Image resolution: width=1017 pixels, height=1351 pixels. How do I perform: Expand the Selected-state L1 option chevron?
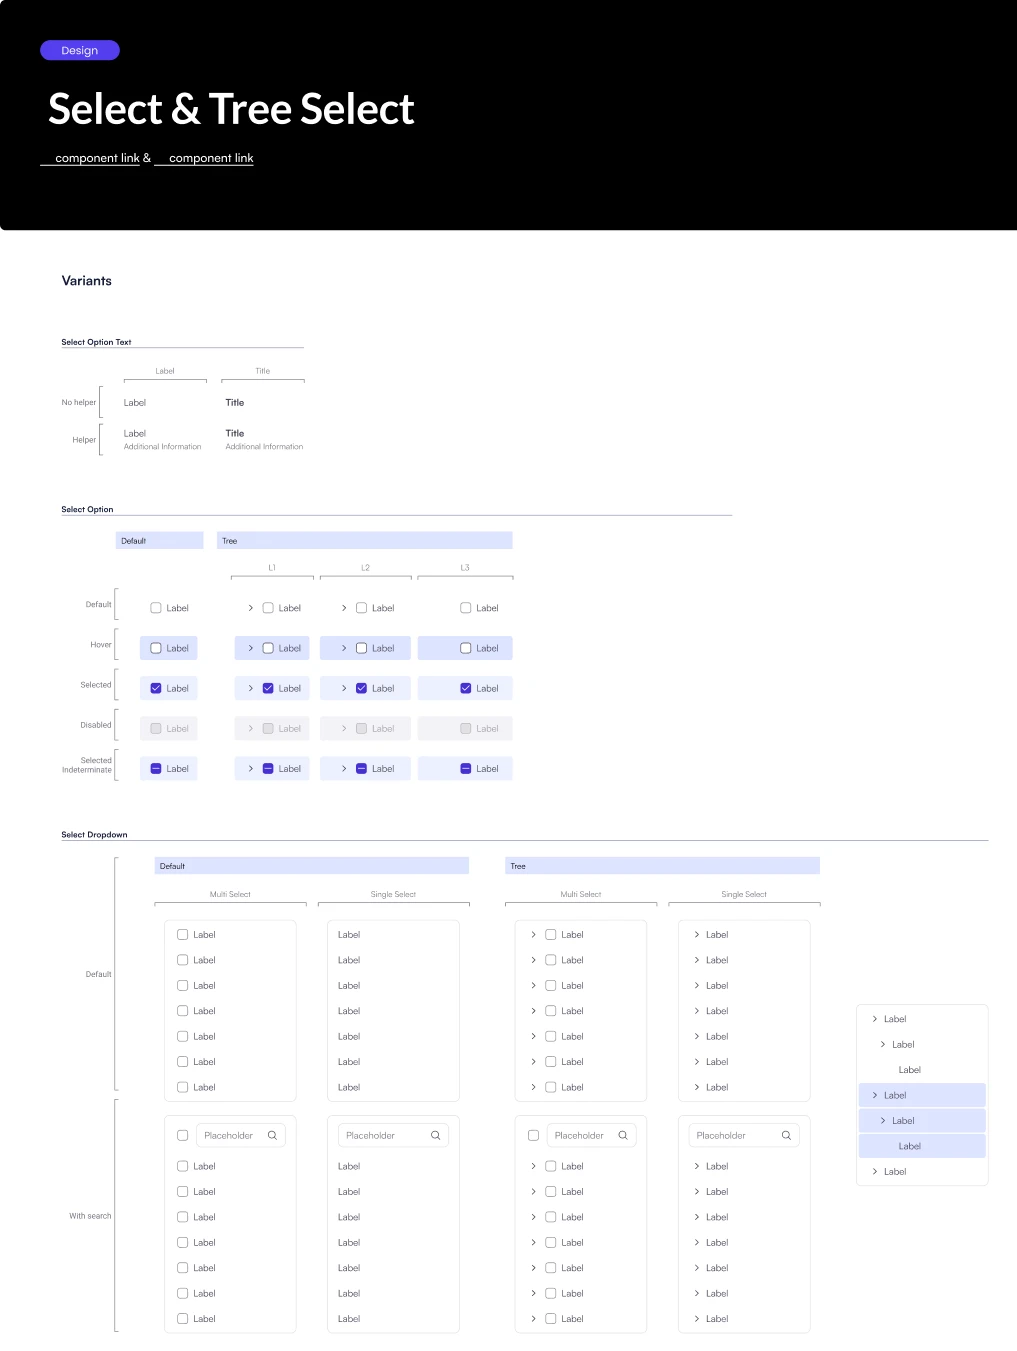click(x=251, y=688)
